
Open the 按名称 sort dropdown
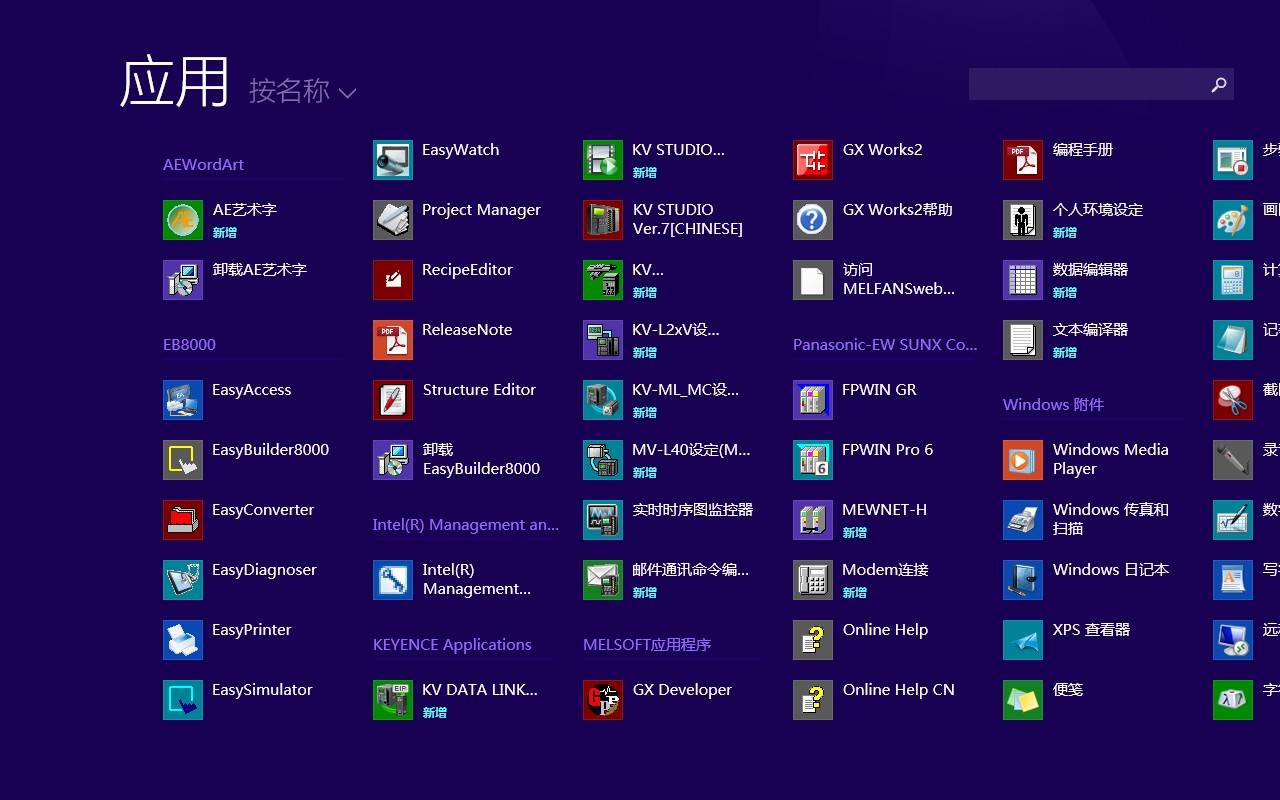point(289,91)
